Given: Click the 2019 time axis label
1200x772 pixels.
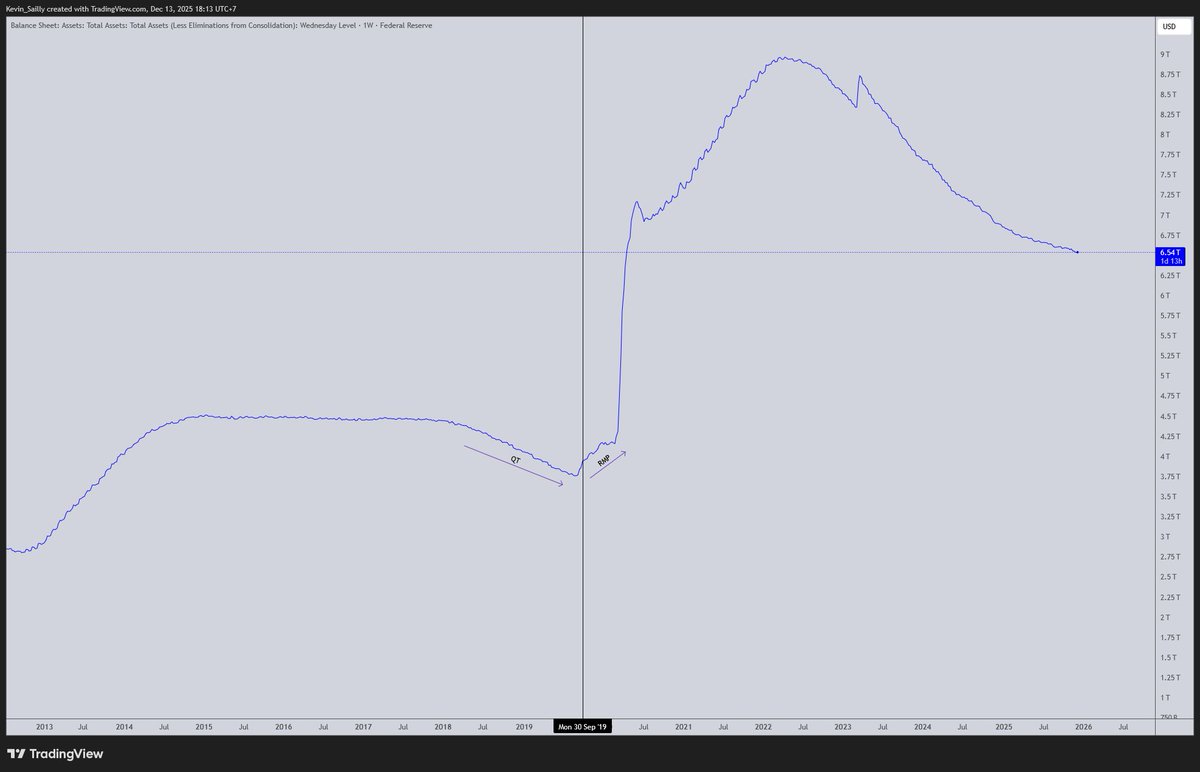Looking at the screenshot, I should click(523, 727).
